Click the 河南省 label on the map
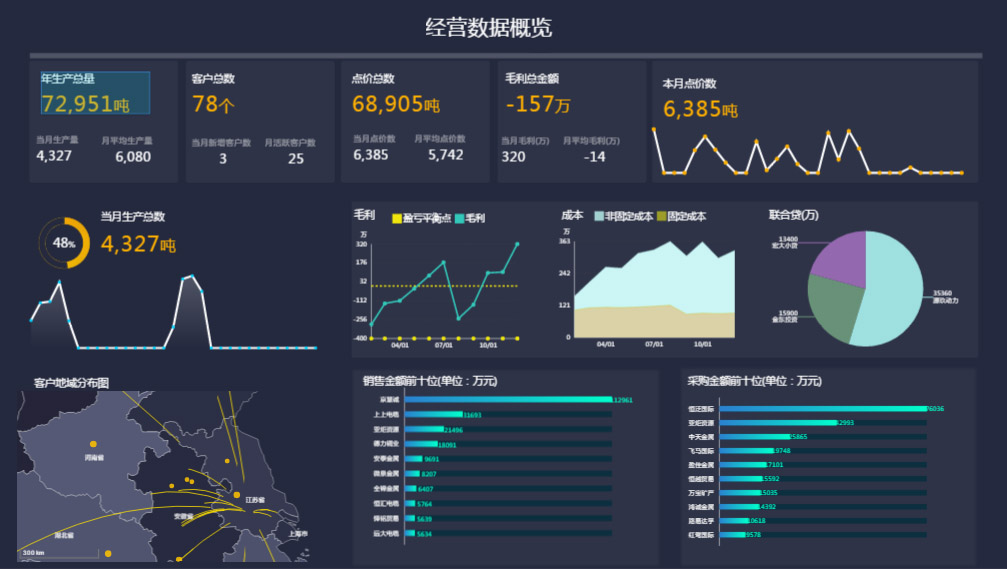 94,458
